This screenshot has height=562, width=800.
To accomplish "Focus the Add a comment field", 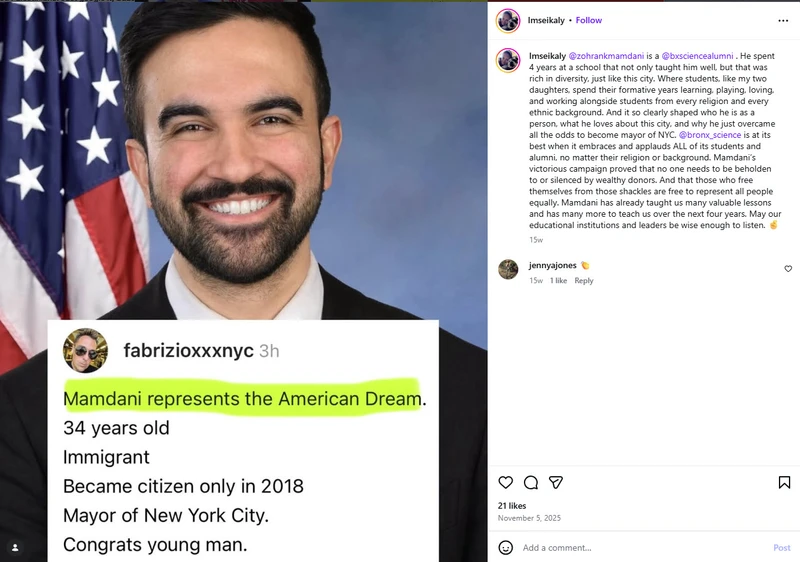I will [643, 548].
